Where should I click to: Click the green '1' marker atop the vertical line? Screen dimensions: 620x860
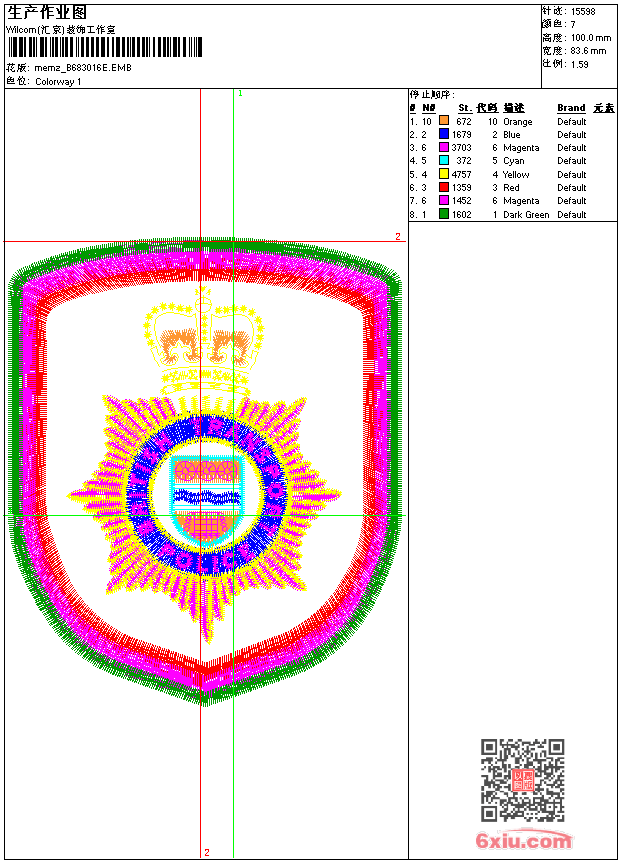pyautogui.click(x=240, y=94)
